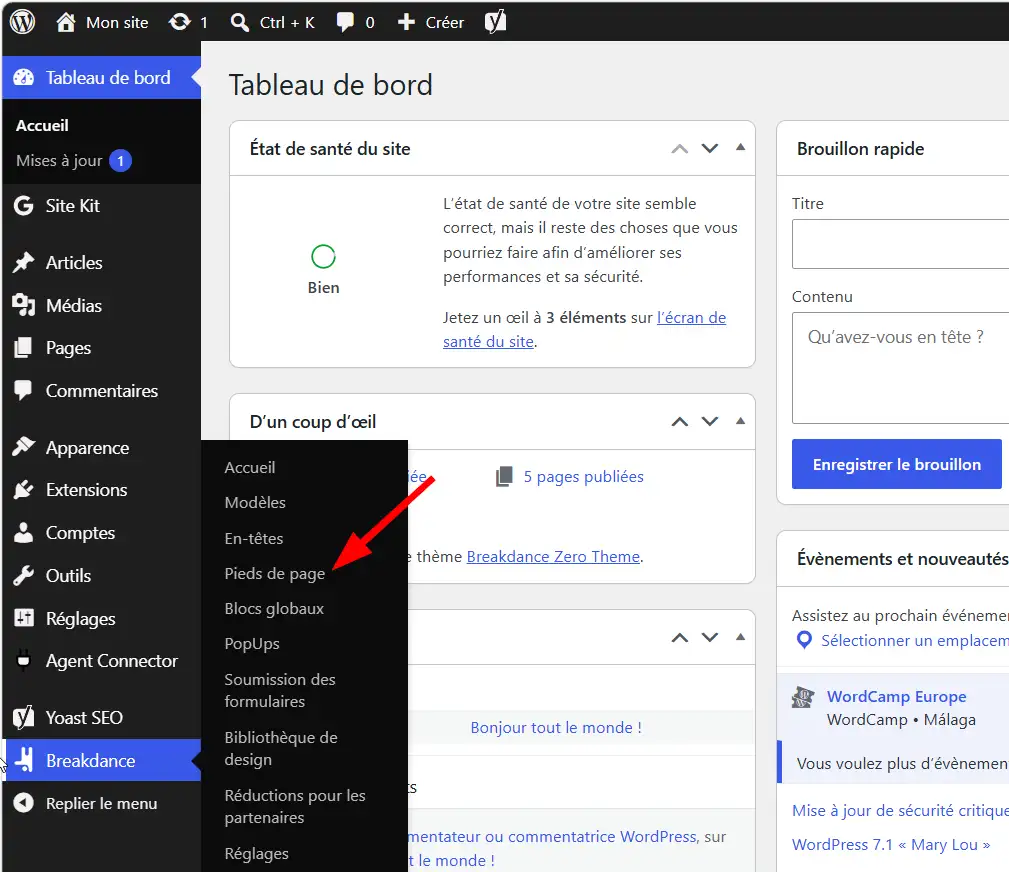Screen dimensions: 1009x872
Task: Open the comments bubble in admin bar
Action: click(345, 23)
